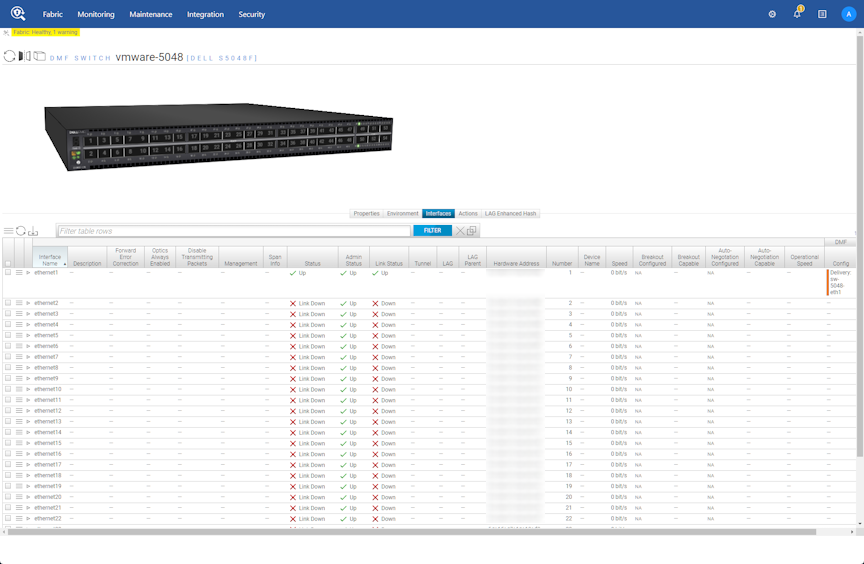This screenshot has width=864, height=564.
Task: Check the ethernet12 row checkbox
Action: 8,411
